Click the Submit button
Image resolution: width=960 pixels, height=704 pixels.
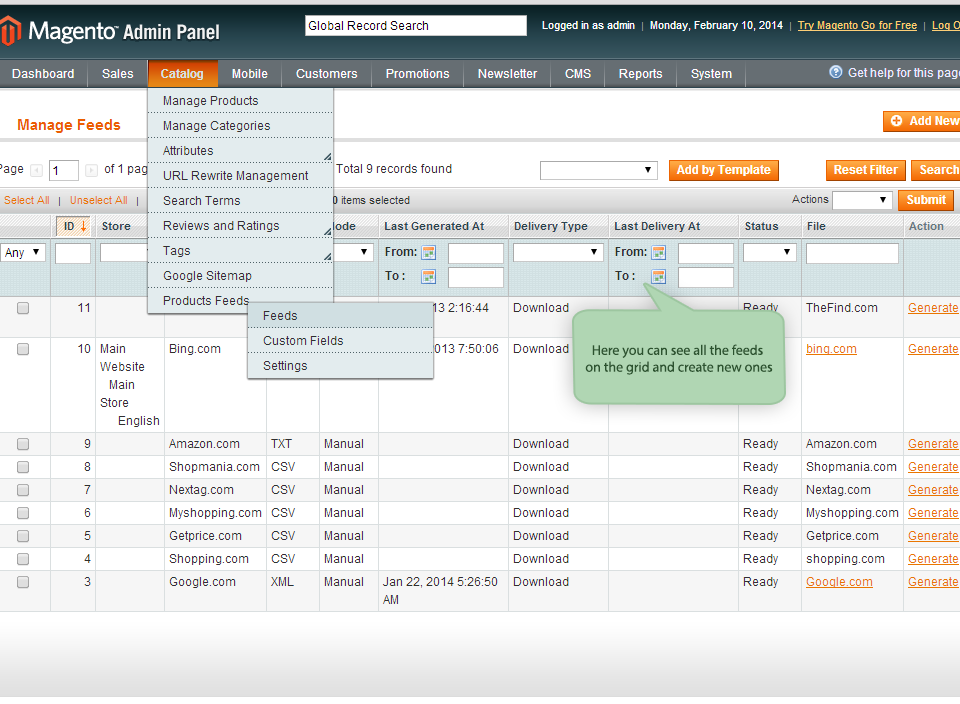(926, 200)
